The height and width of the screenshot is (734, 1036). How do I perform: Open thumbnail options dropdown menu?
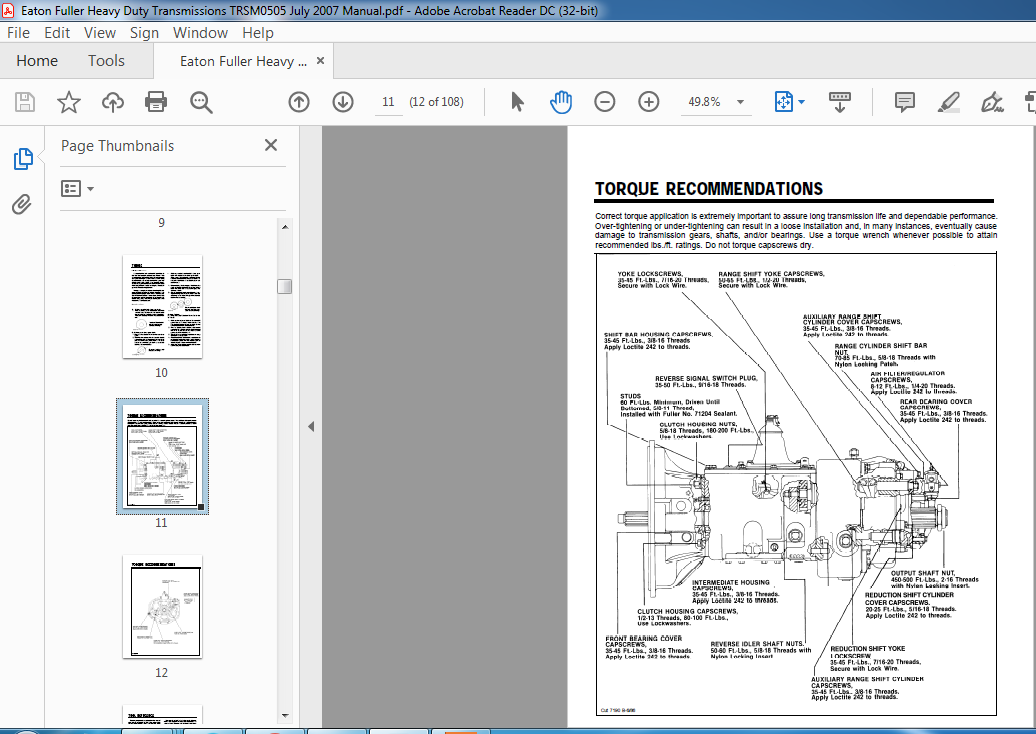click(77, 189)
